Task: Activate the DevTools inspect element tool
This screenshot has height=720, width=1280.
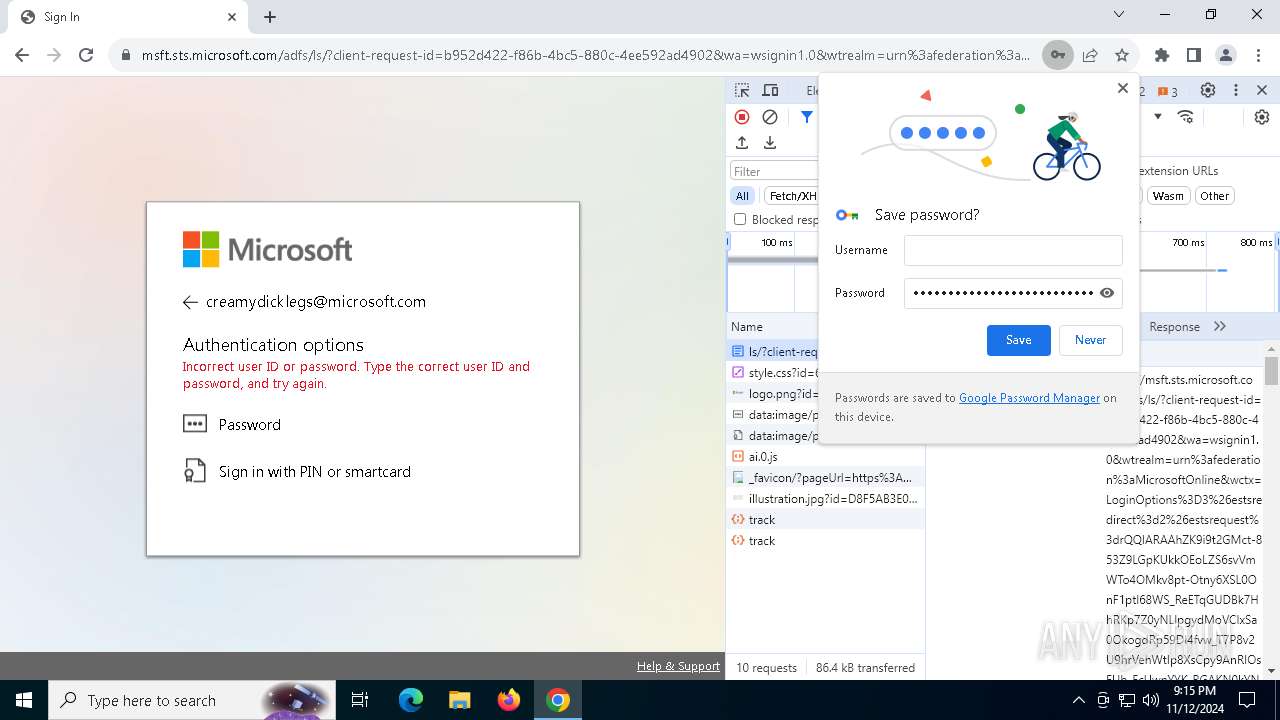Action: click(742, 90)
